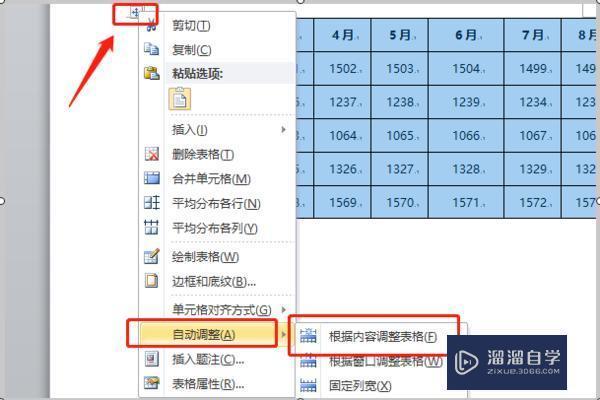Click the Distribute Rows Evenly icon
Image resolution: width=600 pixels, height=400 pixels.
coord(152,203)
